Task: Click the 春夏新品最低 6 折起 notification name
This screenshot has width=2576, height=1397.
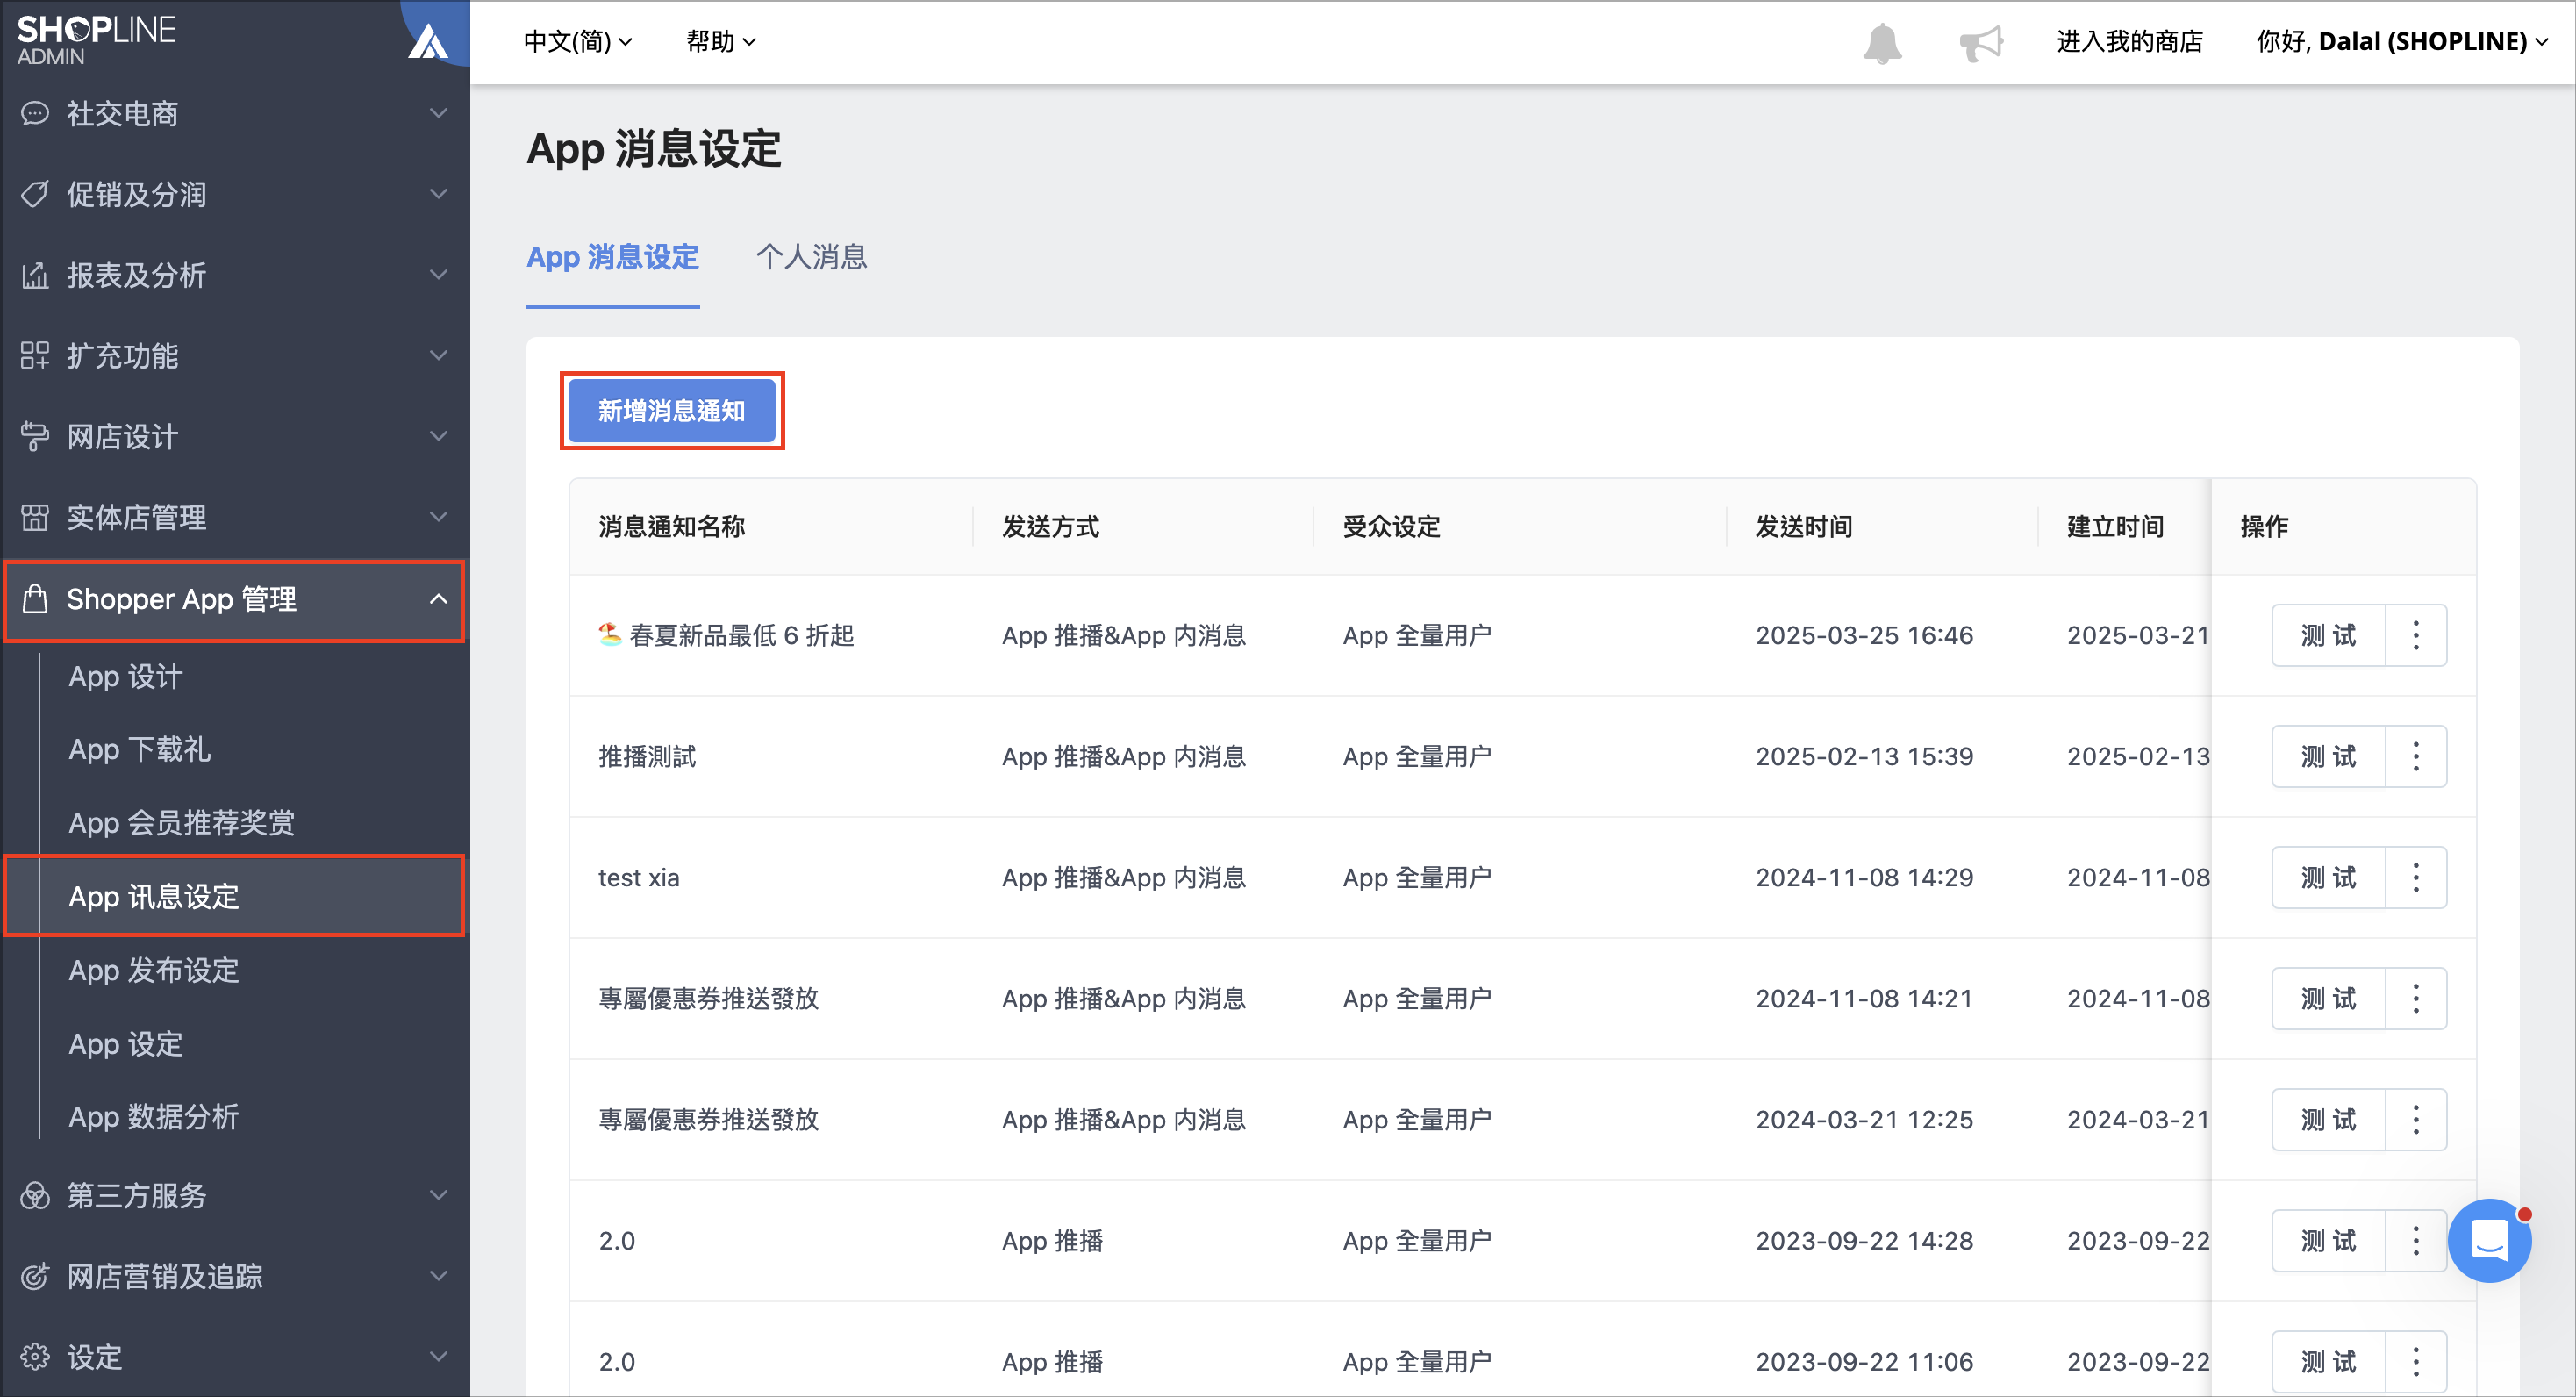Action: (726, 636)
